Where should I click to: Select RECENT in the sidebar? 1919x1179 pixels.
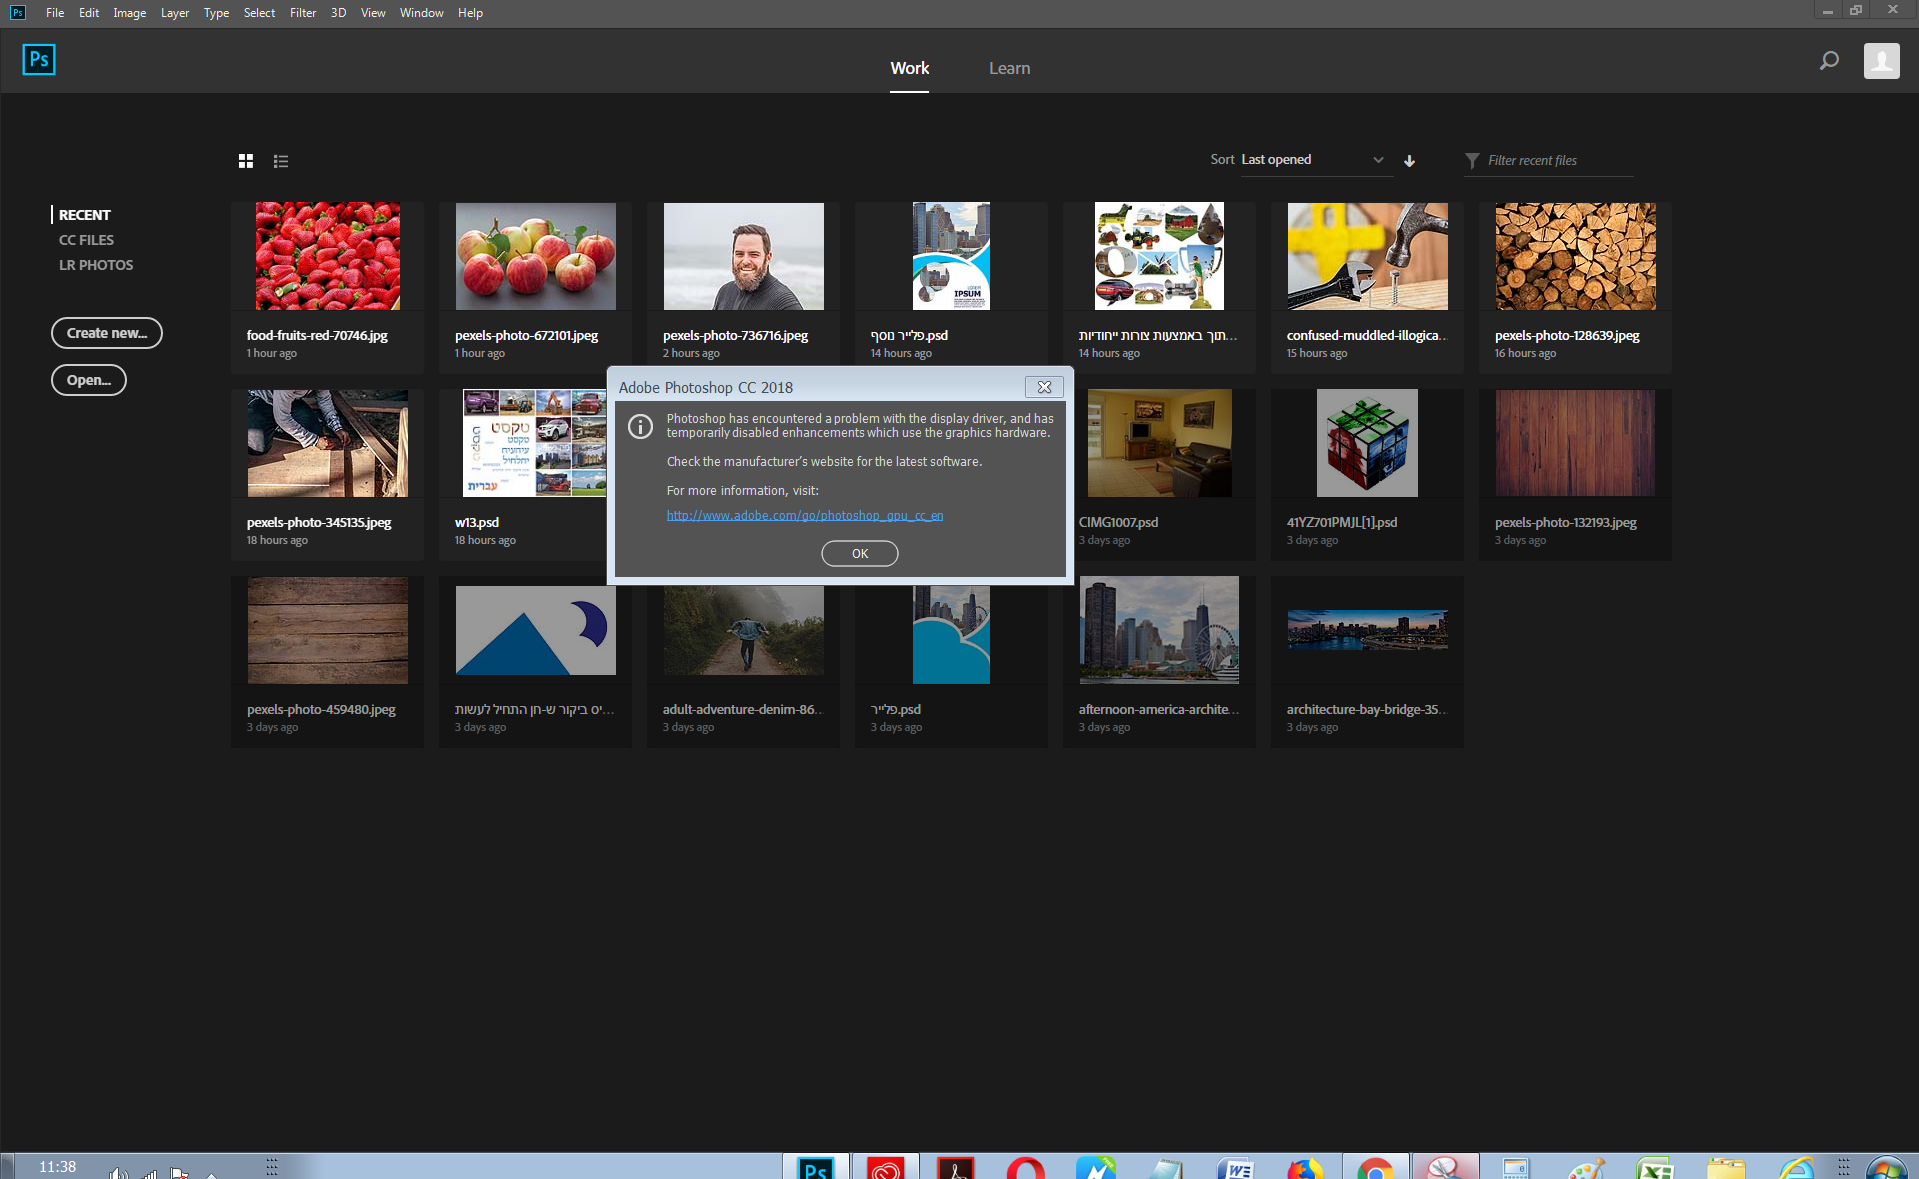85,215
